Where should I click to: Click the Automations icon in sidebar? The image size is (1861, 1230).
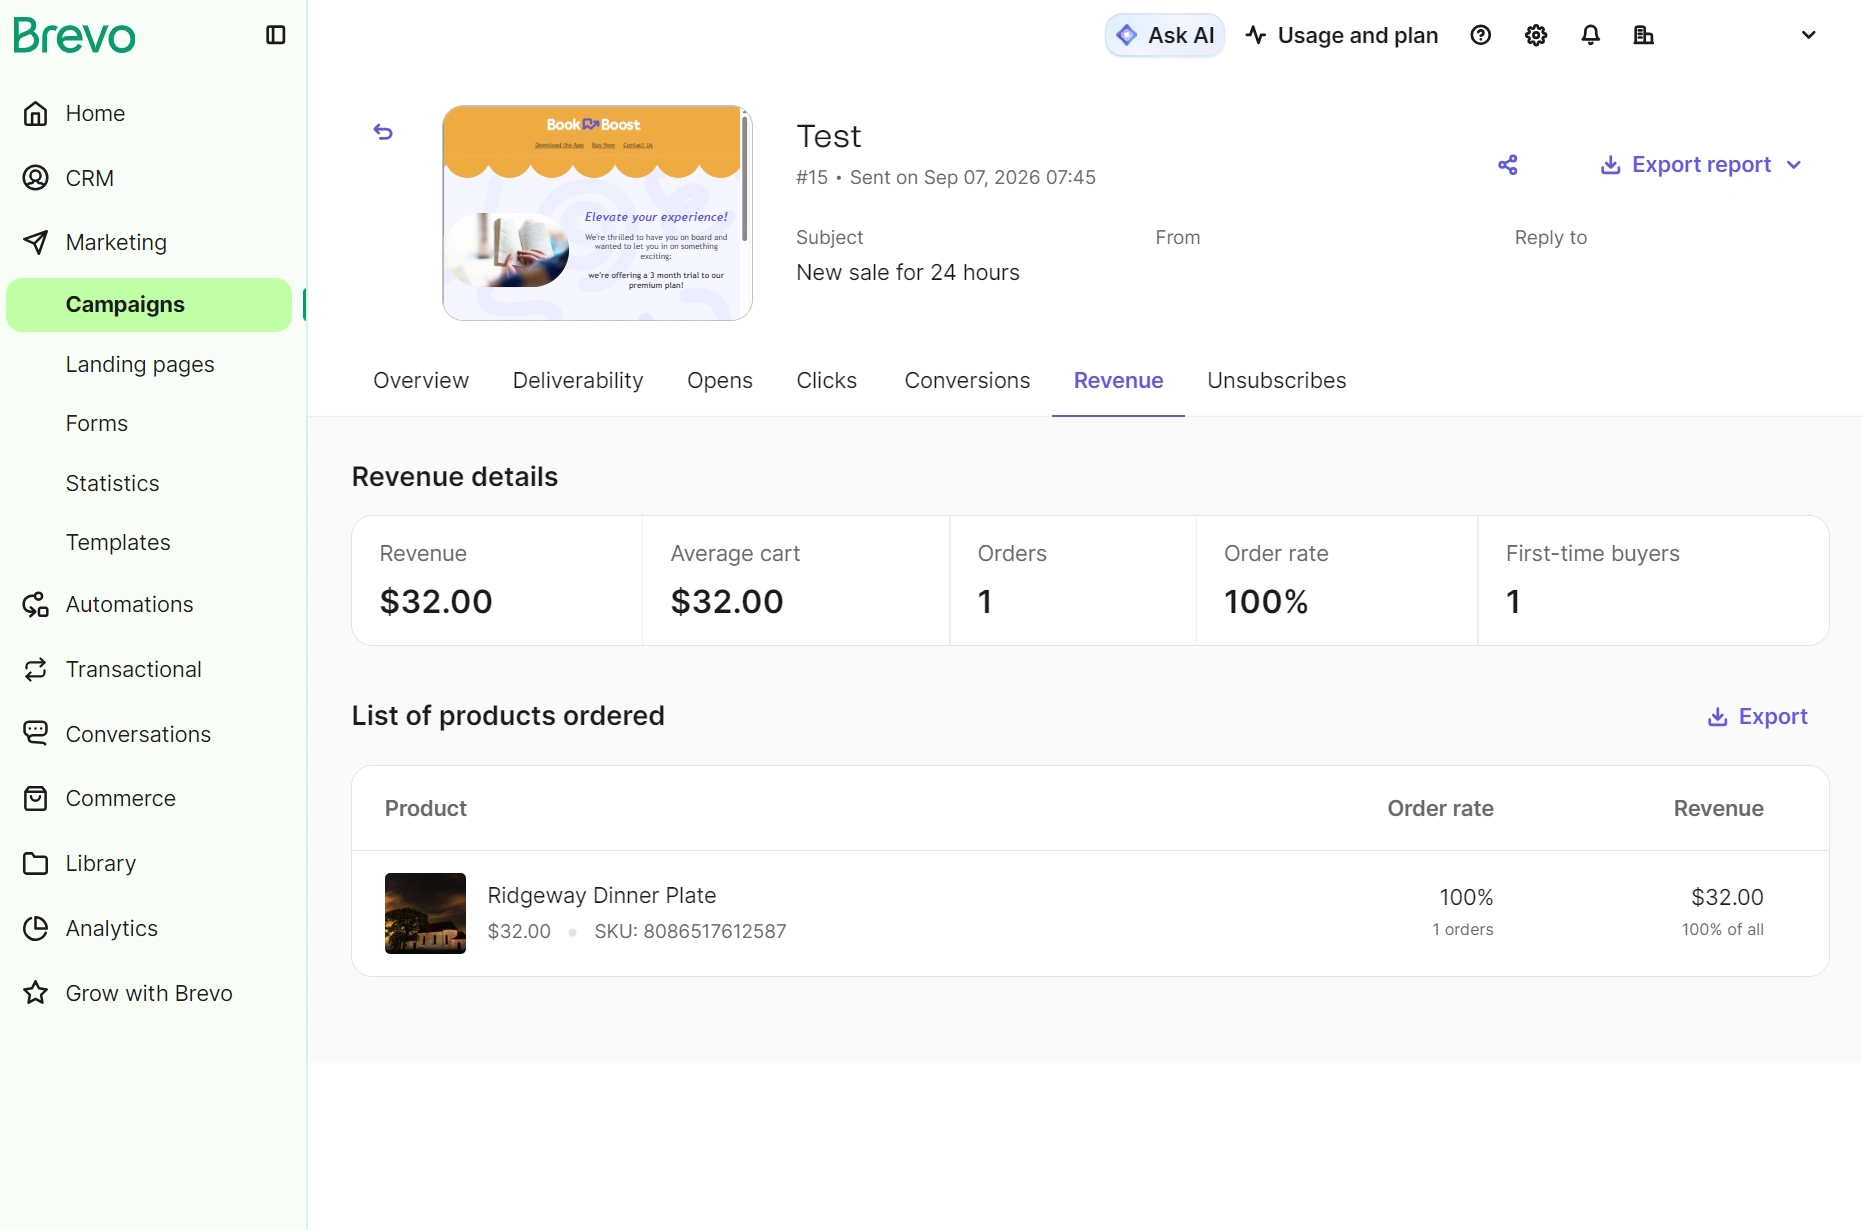36,605
